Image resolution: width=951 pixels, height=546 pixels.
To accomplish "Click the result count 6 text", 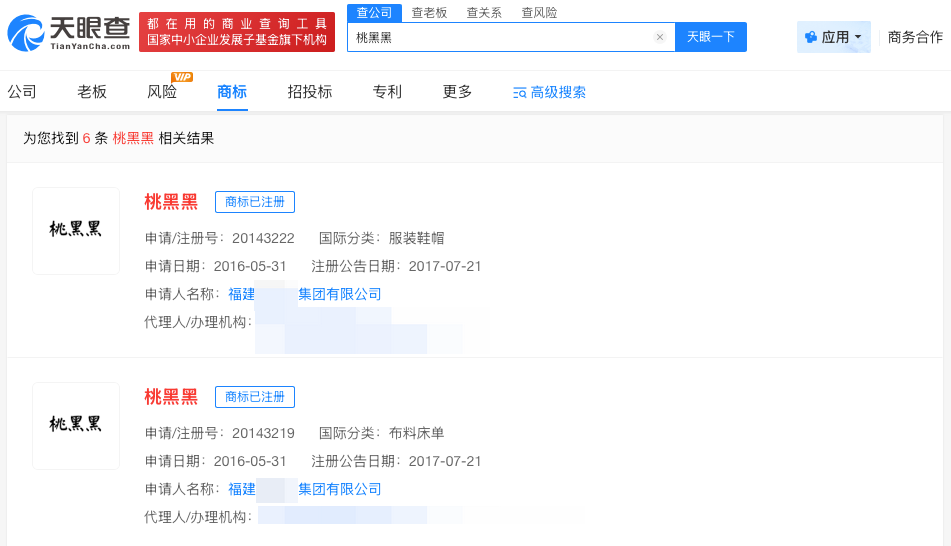I will pos(87,138).
